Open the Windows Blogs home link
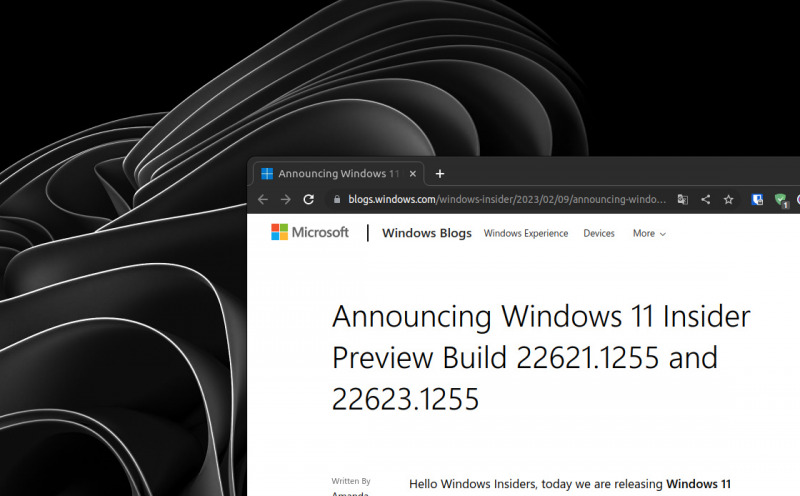Screen dimensions: 800x496 (427, 233)
